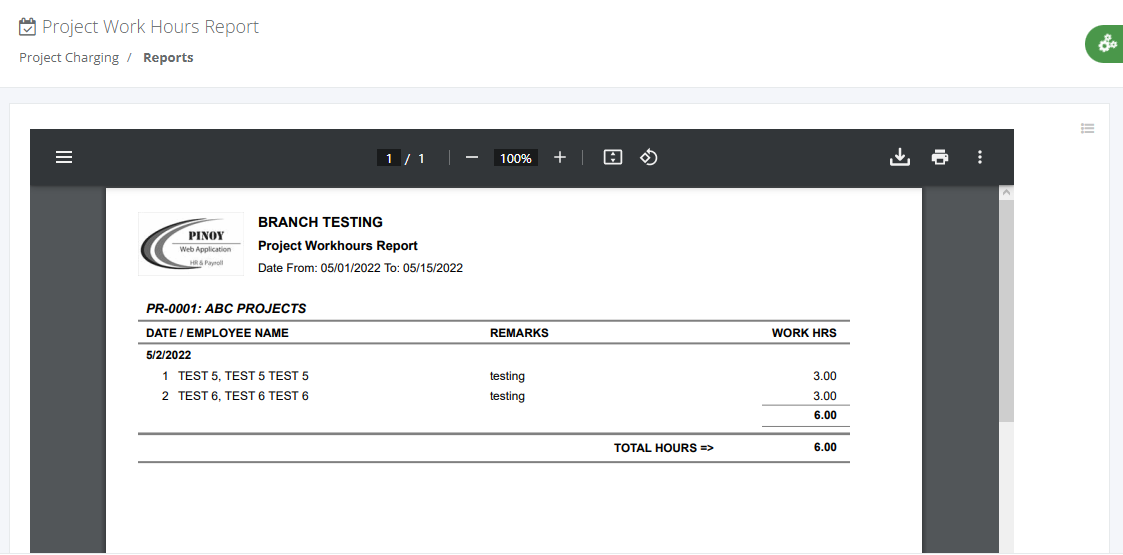The width and height of the screenshot is (1123, 555).
Task: Select the TEST 5 employee row text
Action: click(x=243, y=376)
